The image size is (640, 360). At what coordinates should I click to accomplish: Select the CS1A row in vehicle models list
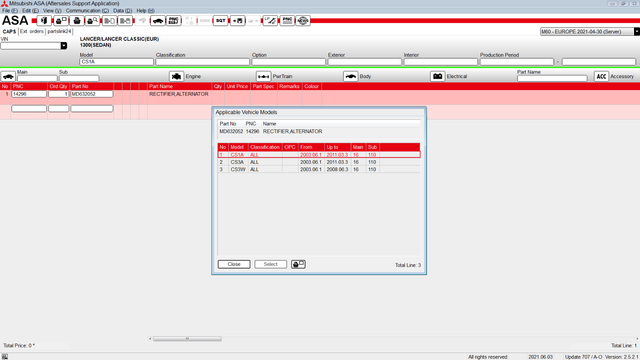tap(319, 155)
